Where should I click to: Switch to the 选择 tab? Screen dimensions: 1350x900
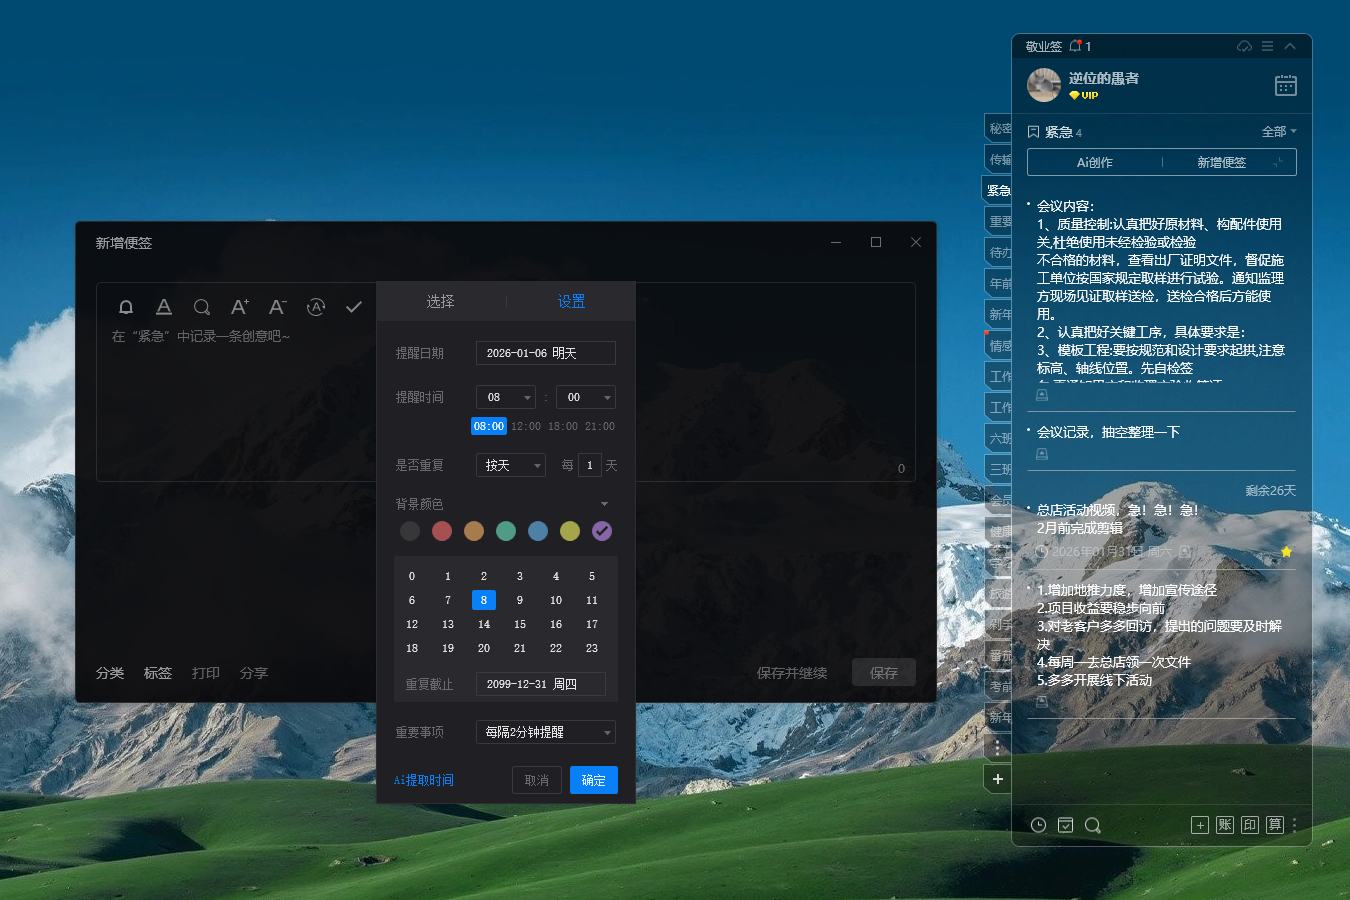tap(440, 300)
